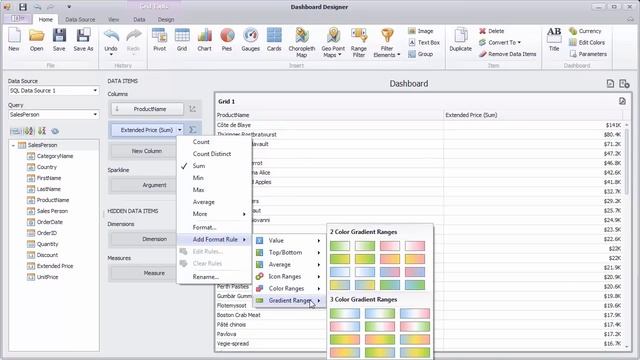The width and height of the screenshot is (640, 360).
Task: Open a dashboard file using Open
Action: 36,40
